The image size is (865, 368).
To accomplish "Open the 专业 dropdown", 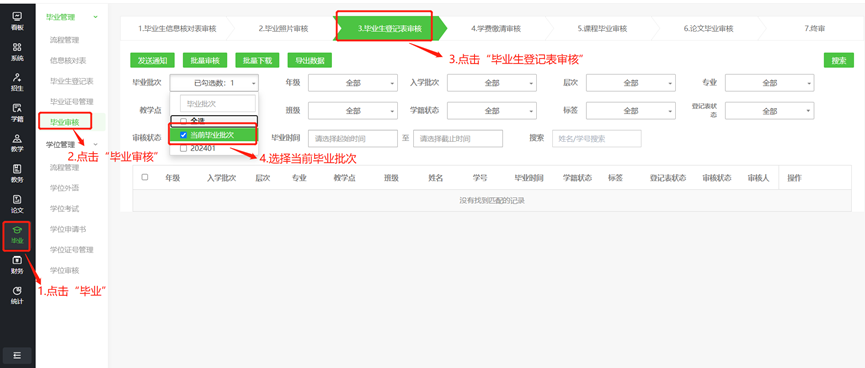I will pyautogui.click(x=770, y=83).
